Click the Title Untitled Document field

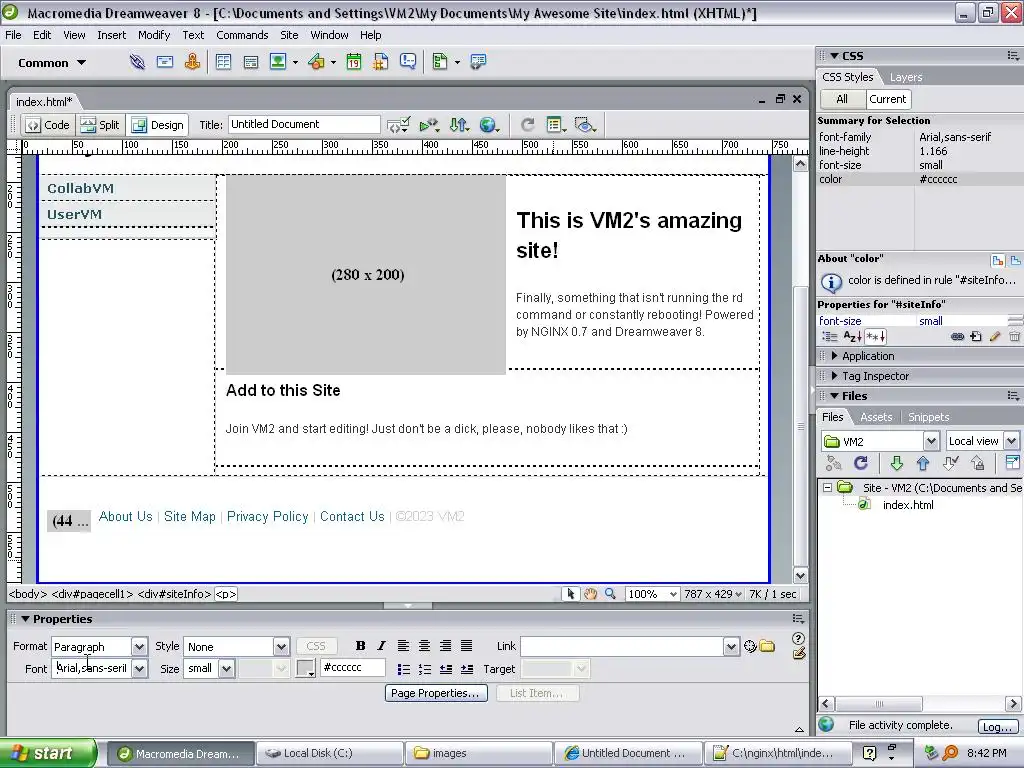304,125
